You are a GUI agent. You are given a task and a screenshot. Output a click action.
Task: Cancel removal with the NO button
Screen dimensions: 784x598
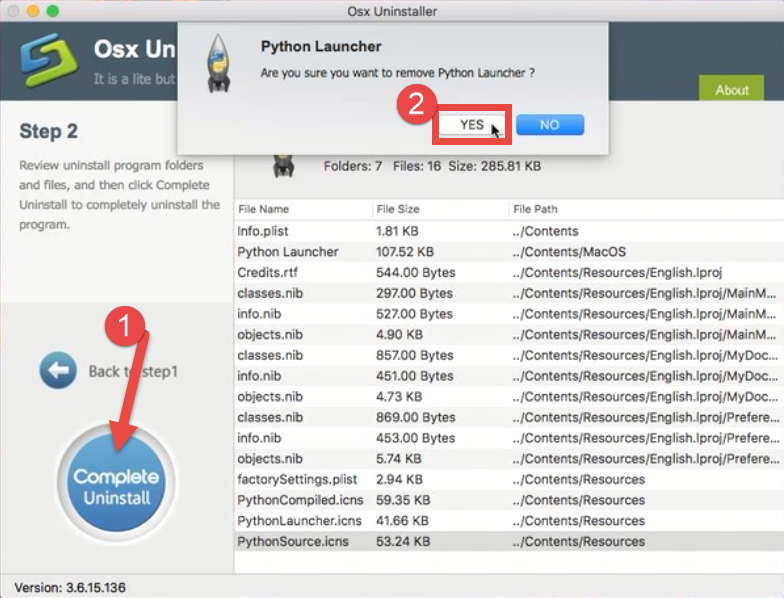coord(549,125)
